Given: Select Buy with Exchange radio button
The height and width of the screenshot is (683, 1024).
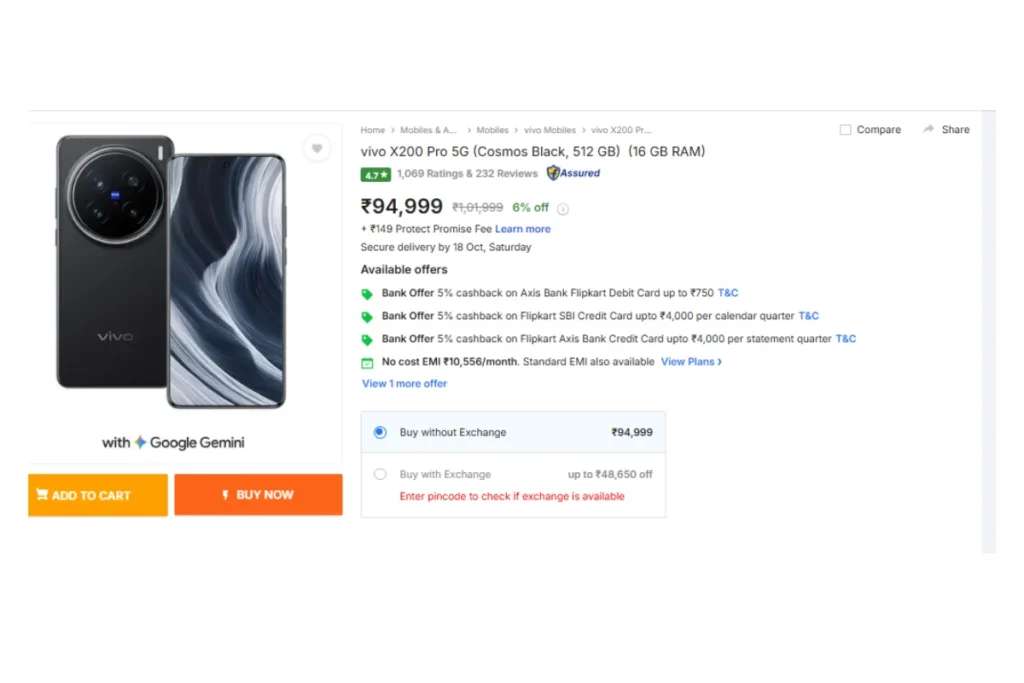Looking at the screenshot, I should coord(380,474).
